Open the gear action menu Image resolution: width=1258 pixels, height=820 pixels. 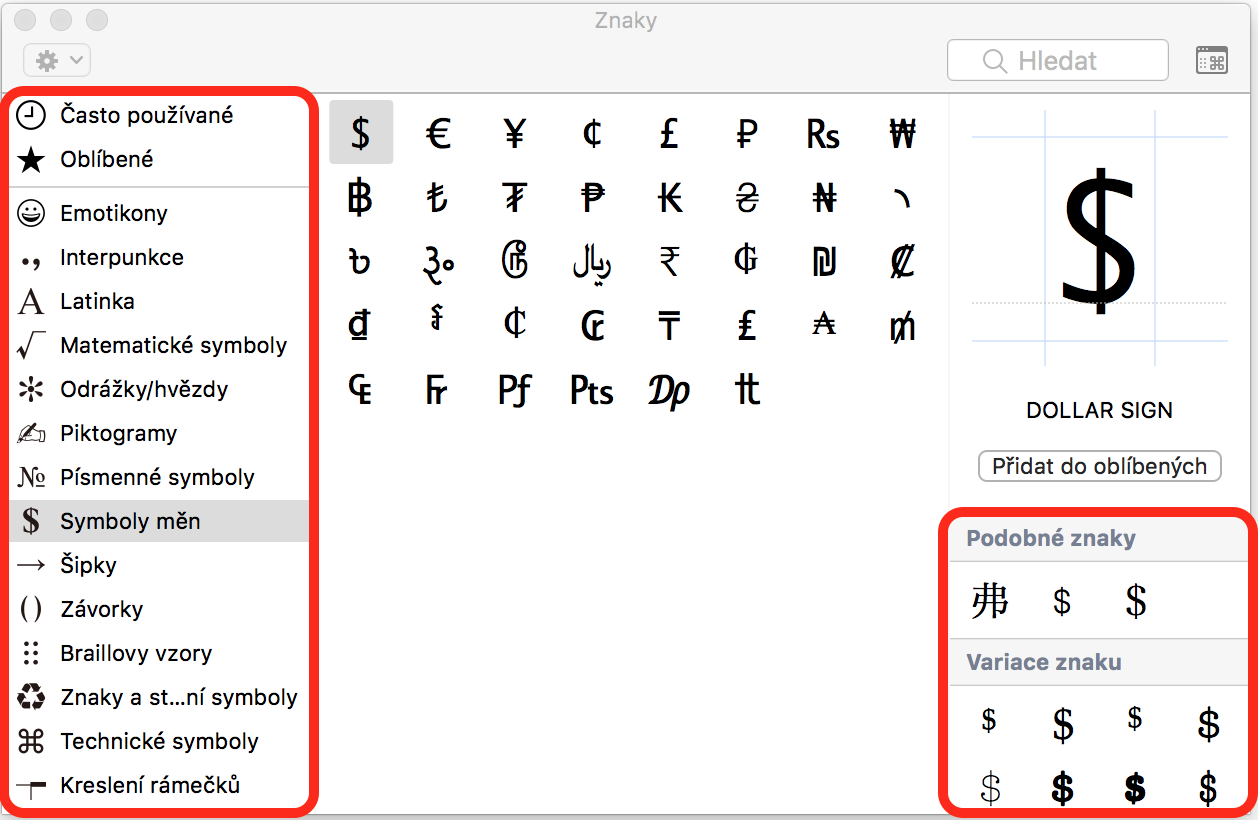56,60
